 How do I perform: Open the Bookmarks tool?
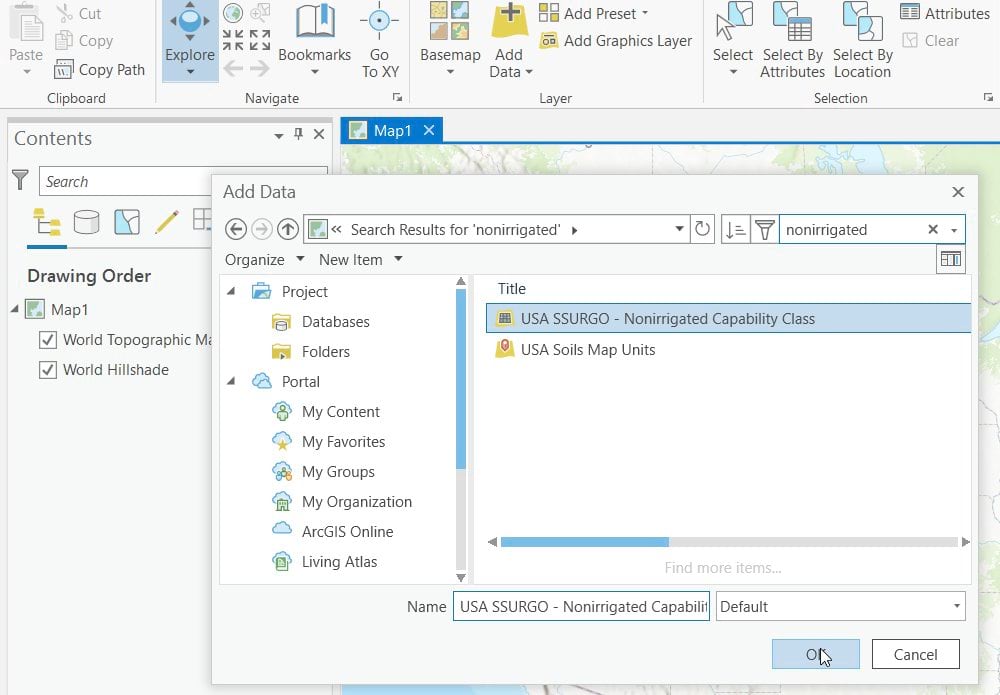pos(314,40)
